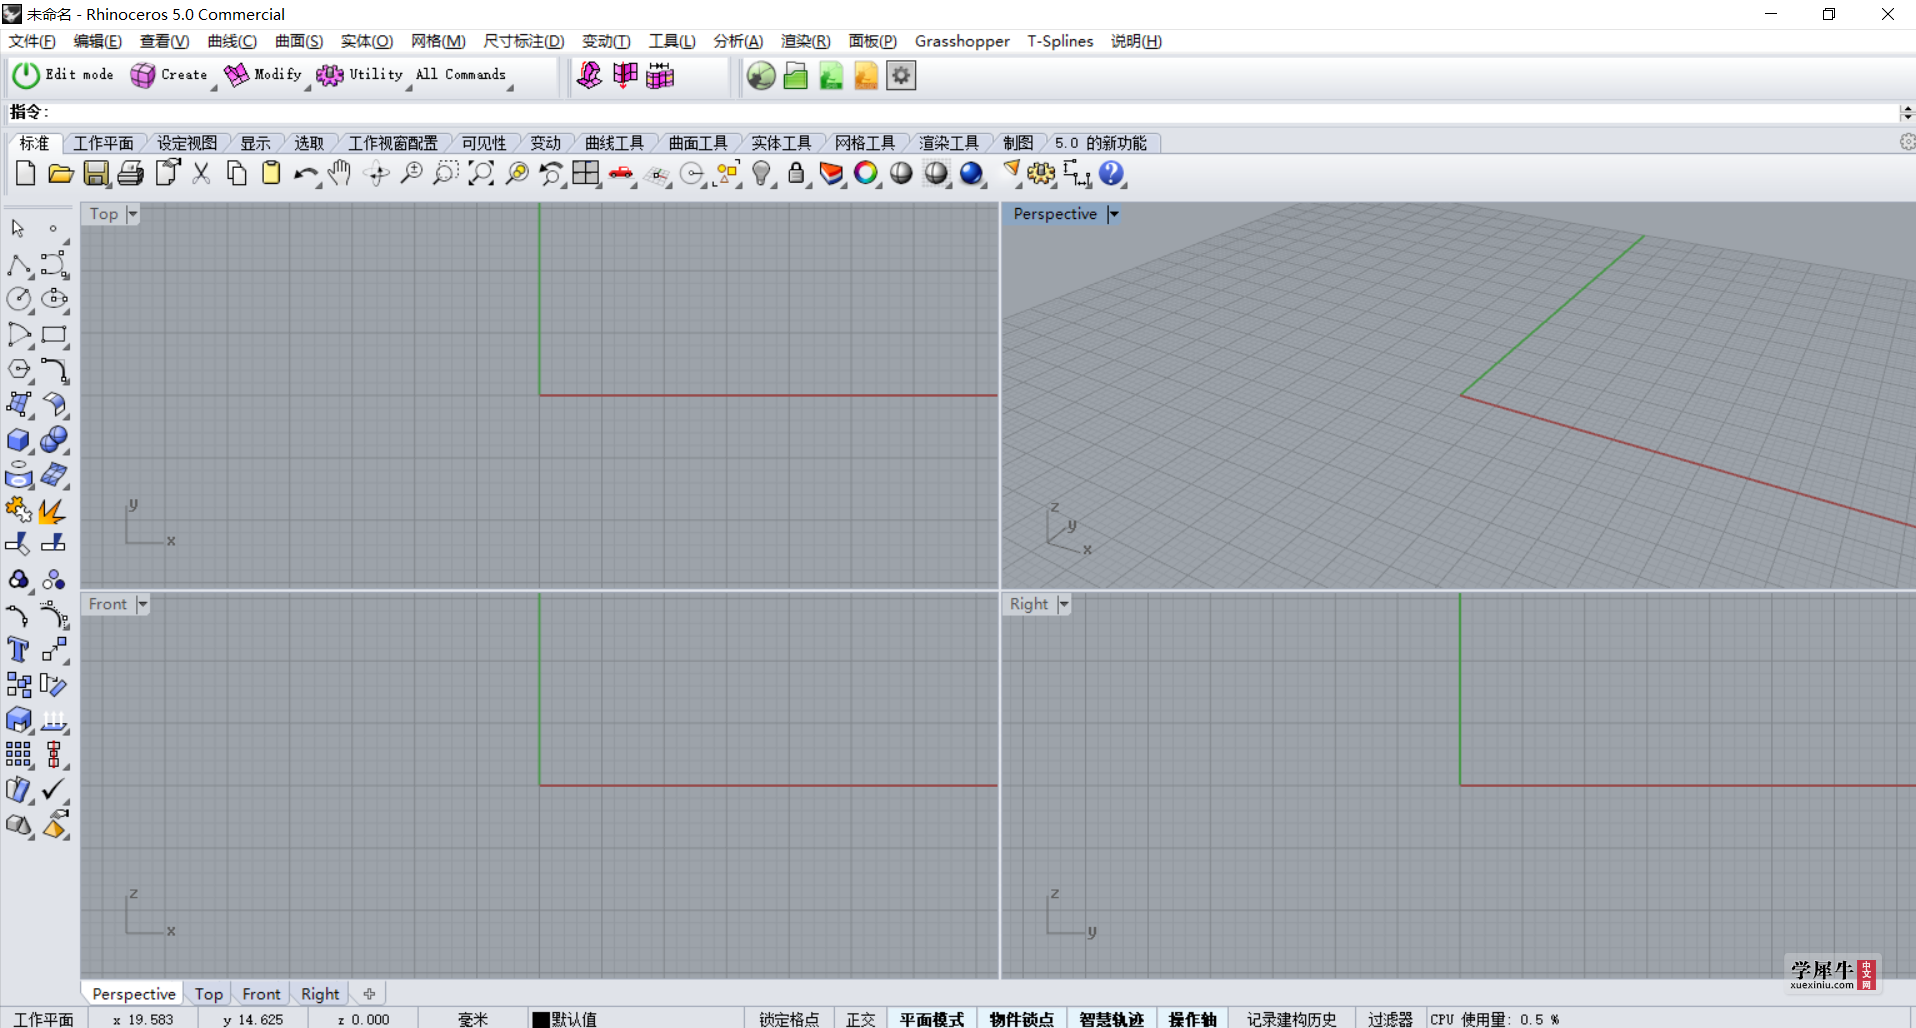
Task: Click the Print icon
Action: coord(131,174)
